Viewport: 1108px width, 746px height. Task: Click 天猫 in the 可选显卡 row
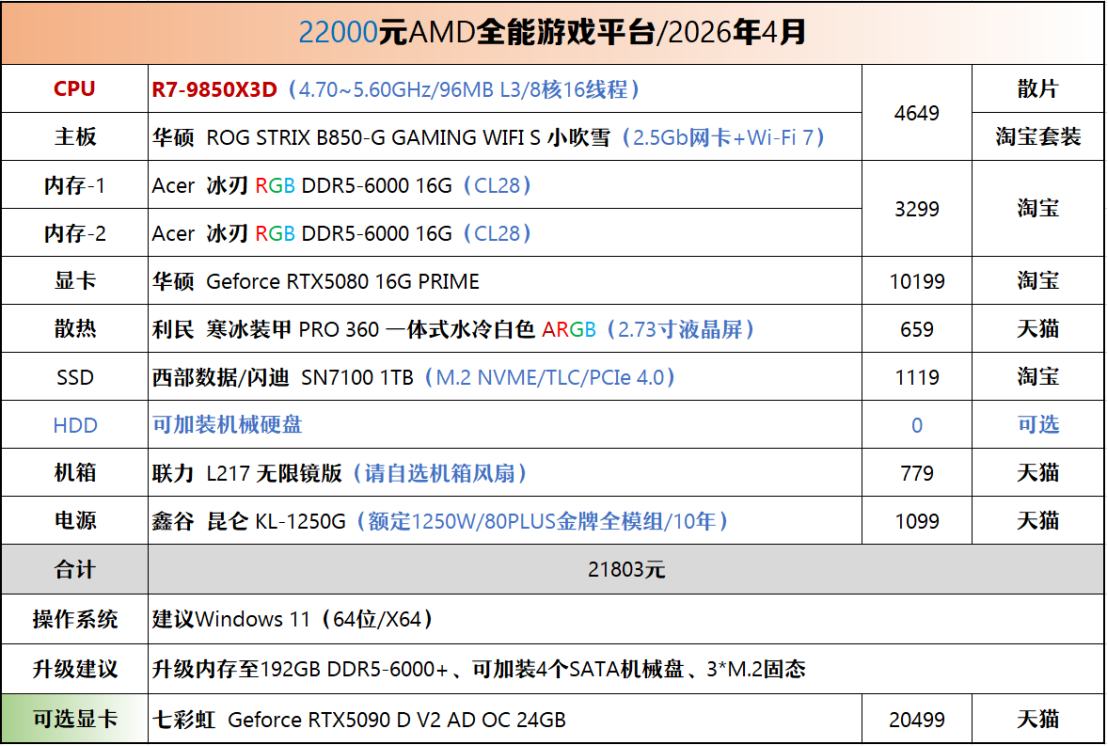click(x=1037, y=719)
